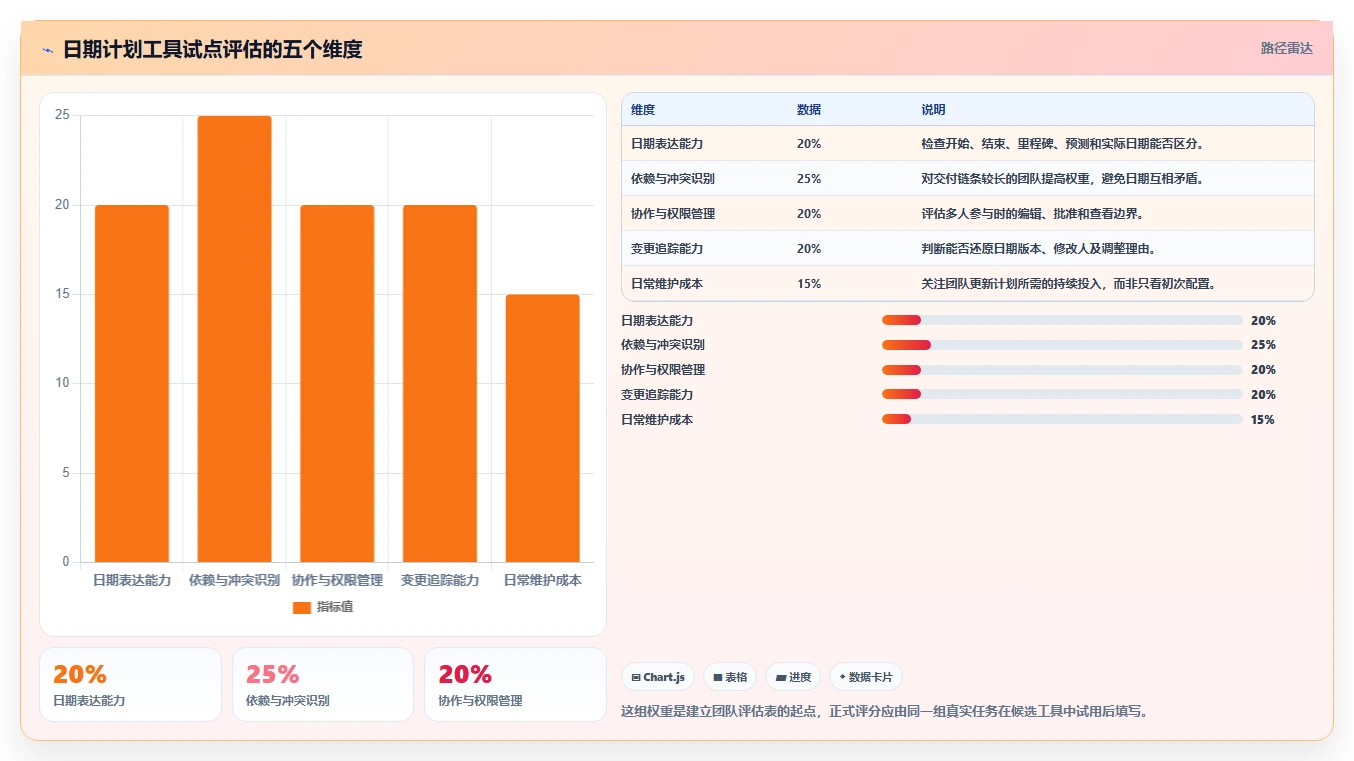Click the 表格 chip
1354x761 pixels.
point(730,677)
